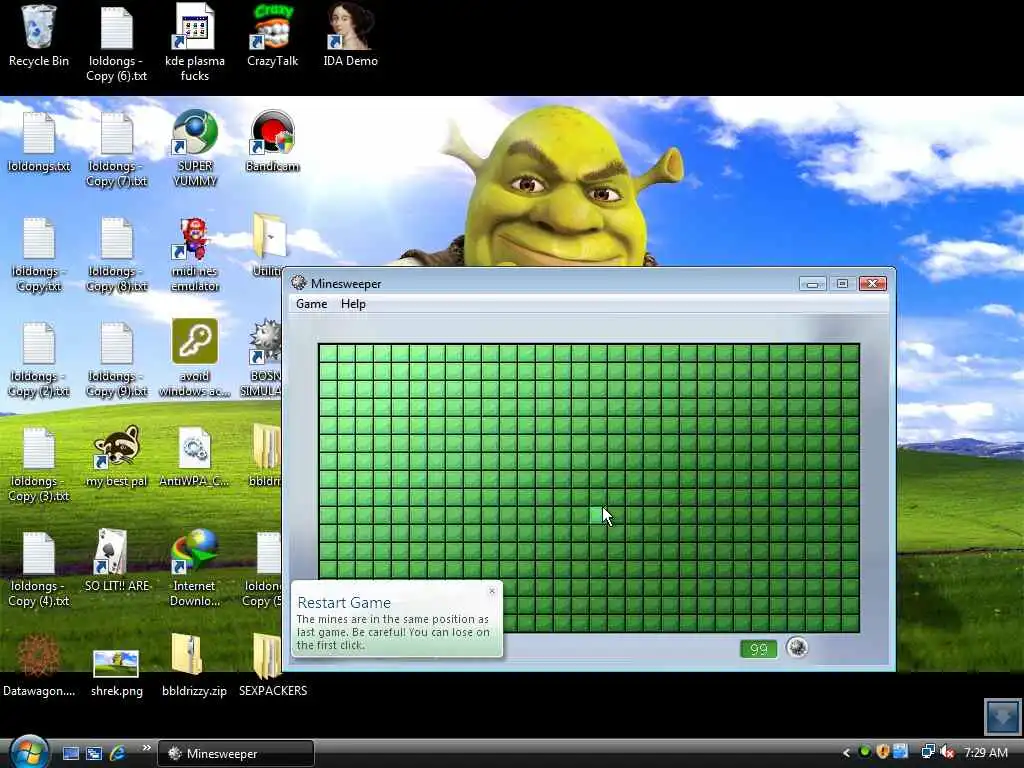Close the Minesweeper window
This screenshot has width=1024, height=768.
(x=872, y=283)
